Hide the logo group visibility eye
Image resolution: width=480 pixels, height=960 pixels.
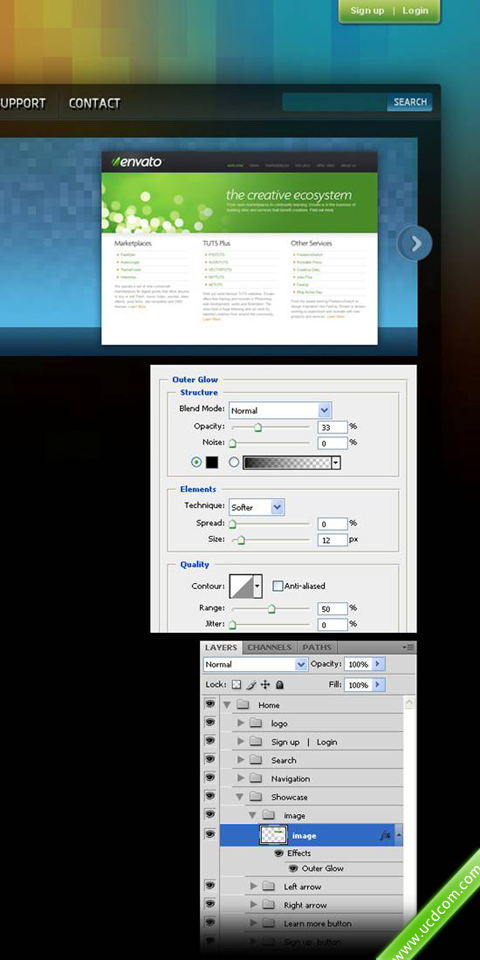(210, 723)
